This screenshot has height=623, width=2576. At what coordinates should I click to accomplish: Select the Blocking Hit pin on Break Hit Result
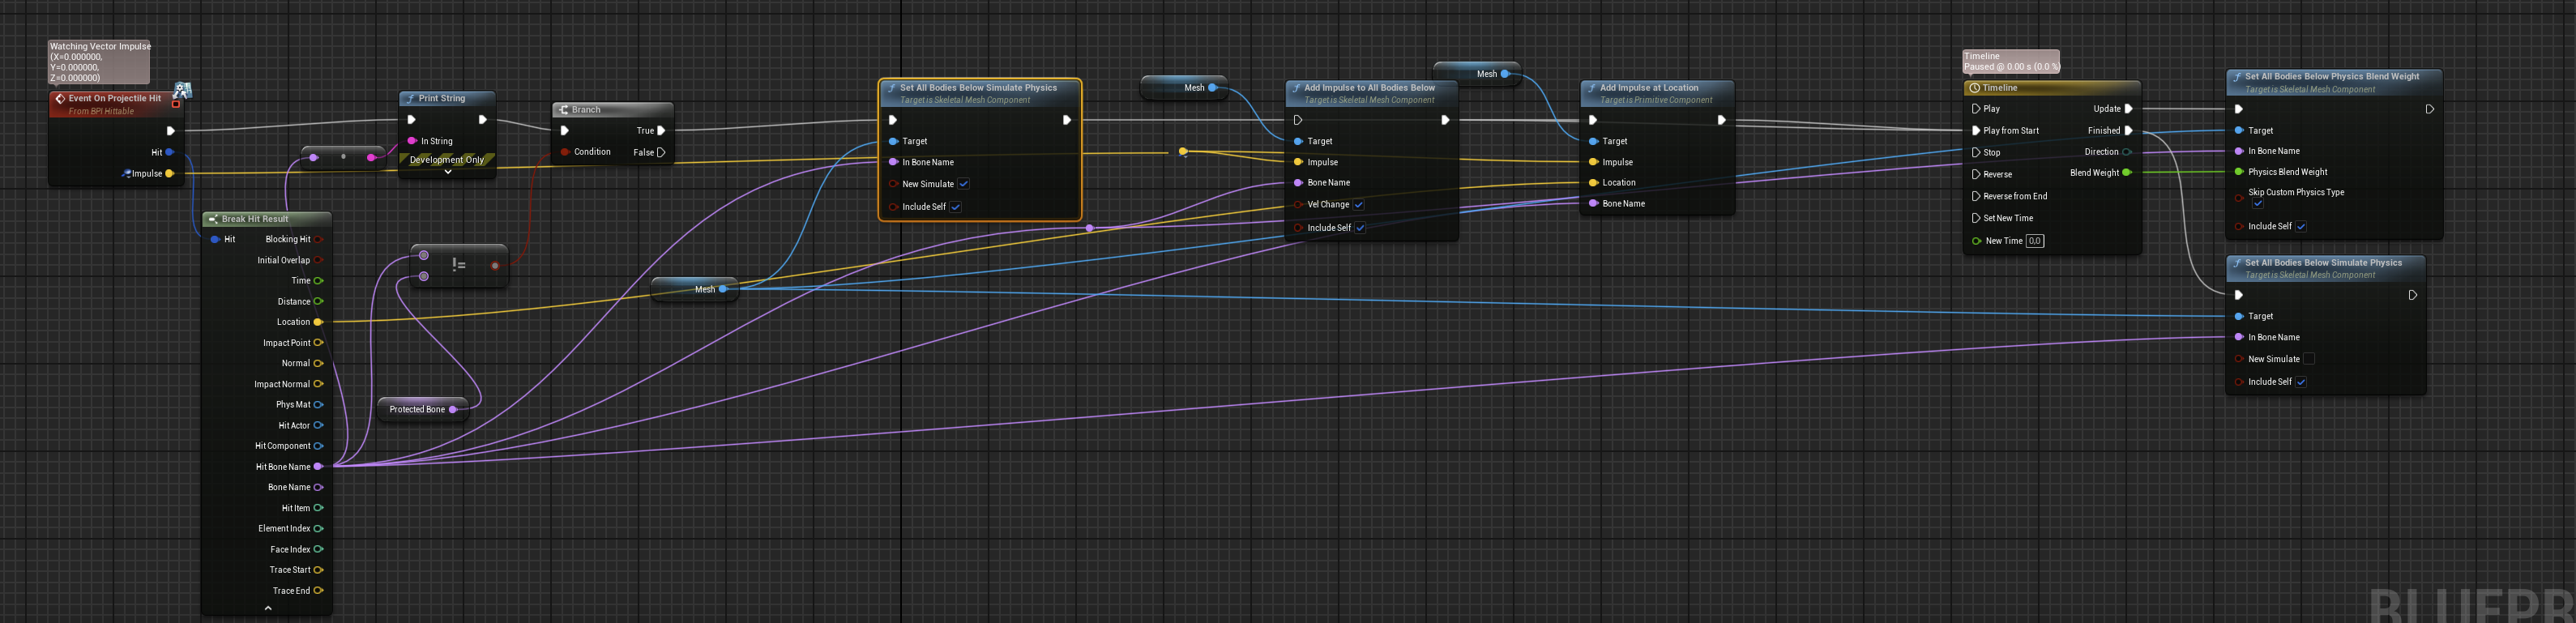[319, 239]
